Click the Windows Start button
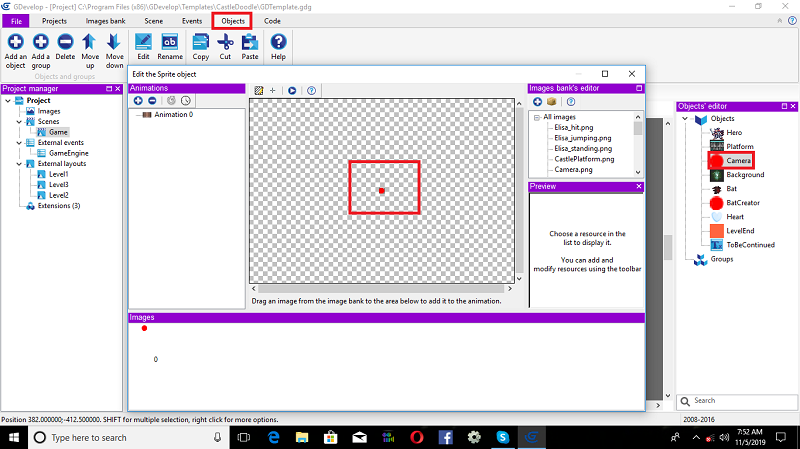 click(x=14, y=438)
